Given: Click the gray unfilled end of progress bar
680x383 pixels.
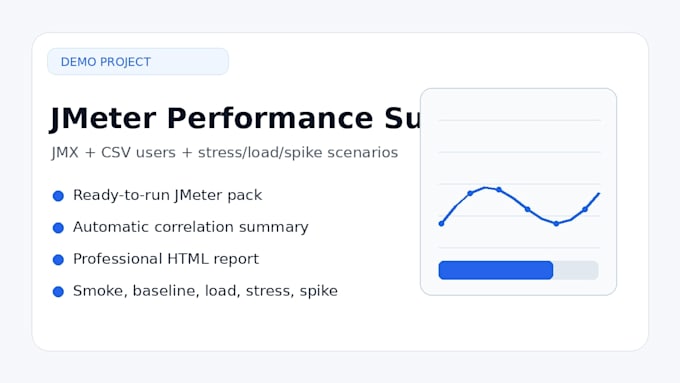Looking at the screenshot, I should (576, 270).
